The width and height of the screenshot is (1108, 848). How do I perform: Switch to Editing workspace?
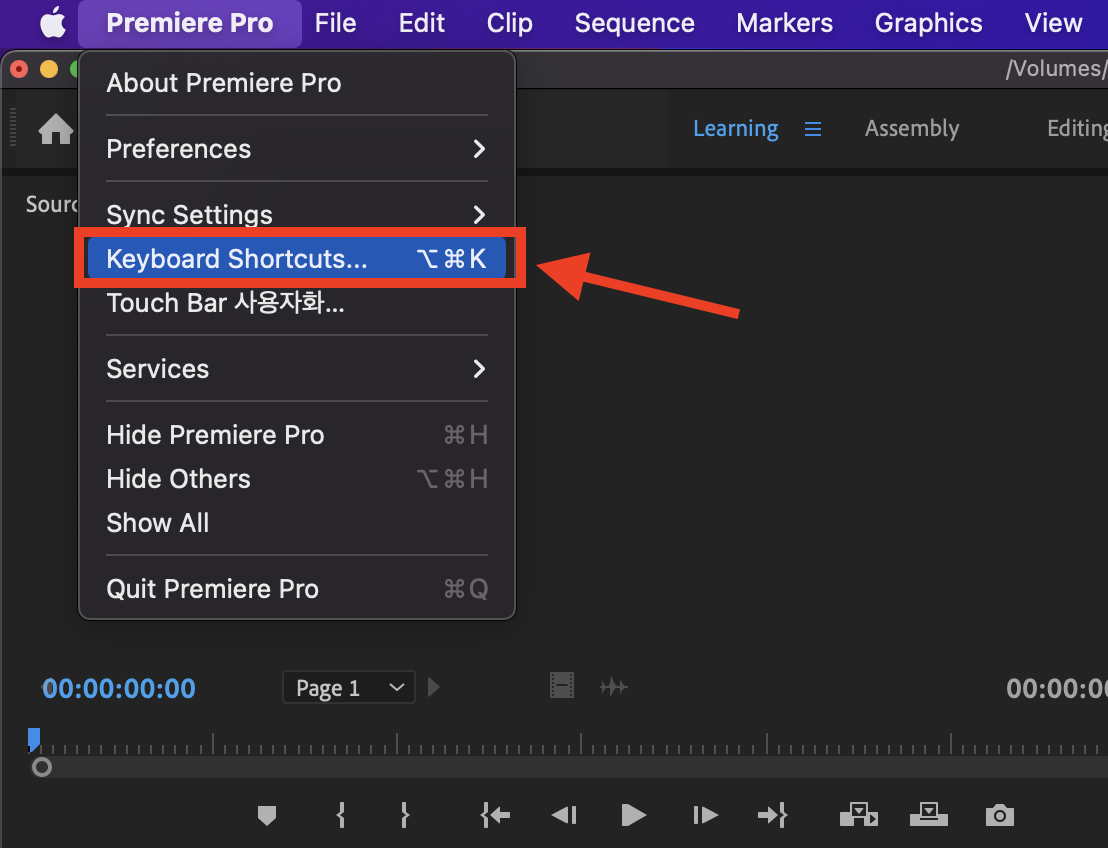coord(1077,129)
